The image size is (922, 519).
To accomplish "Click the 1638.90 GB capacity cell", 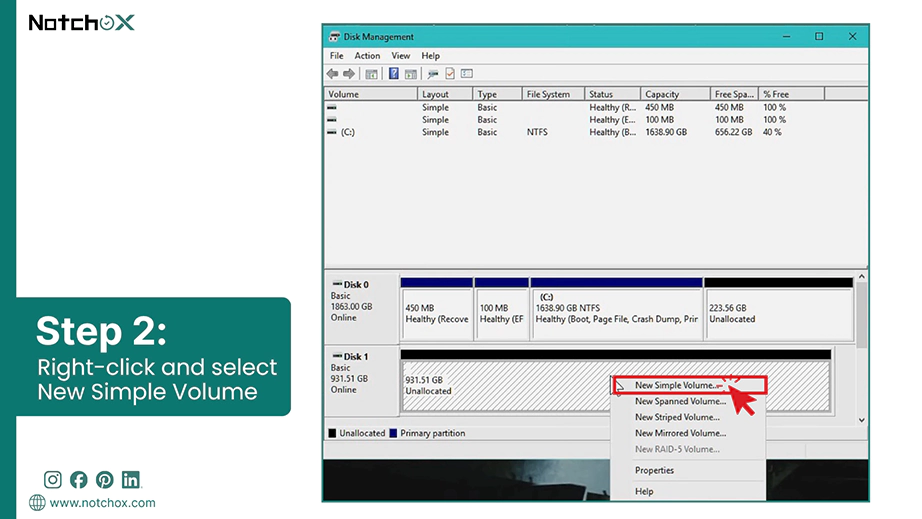I will coord(666,132).
